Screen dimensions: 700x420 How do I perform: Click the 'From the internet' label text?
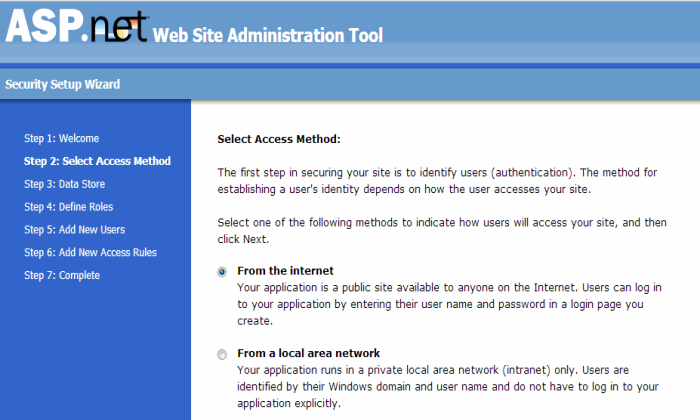tap(286, 271)
